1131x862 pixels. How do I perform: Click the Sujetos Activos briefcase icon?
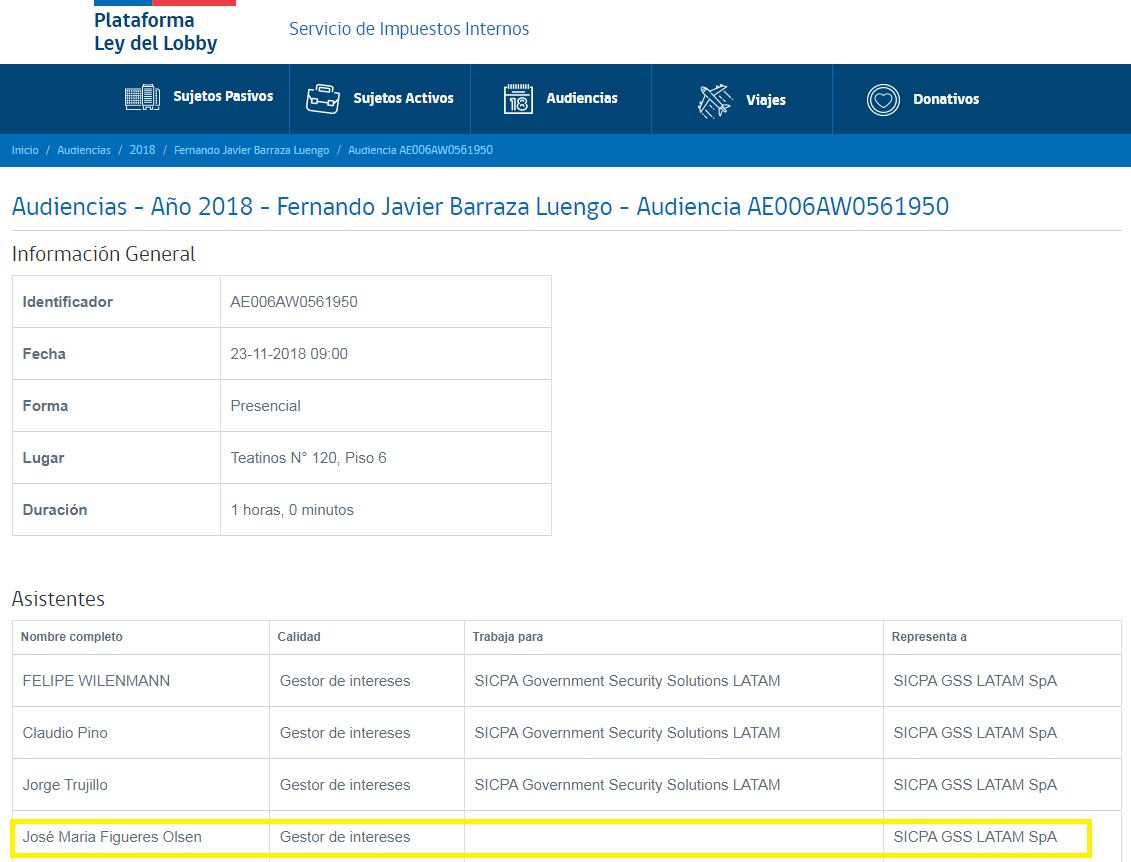(x=323, y=99)
